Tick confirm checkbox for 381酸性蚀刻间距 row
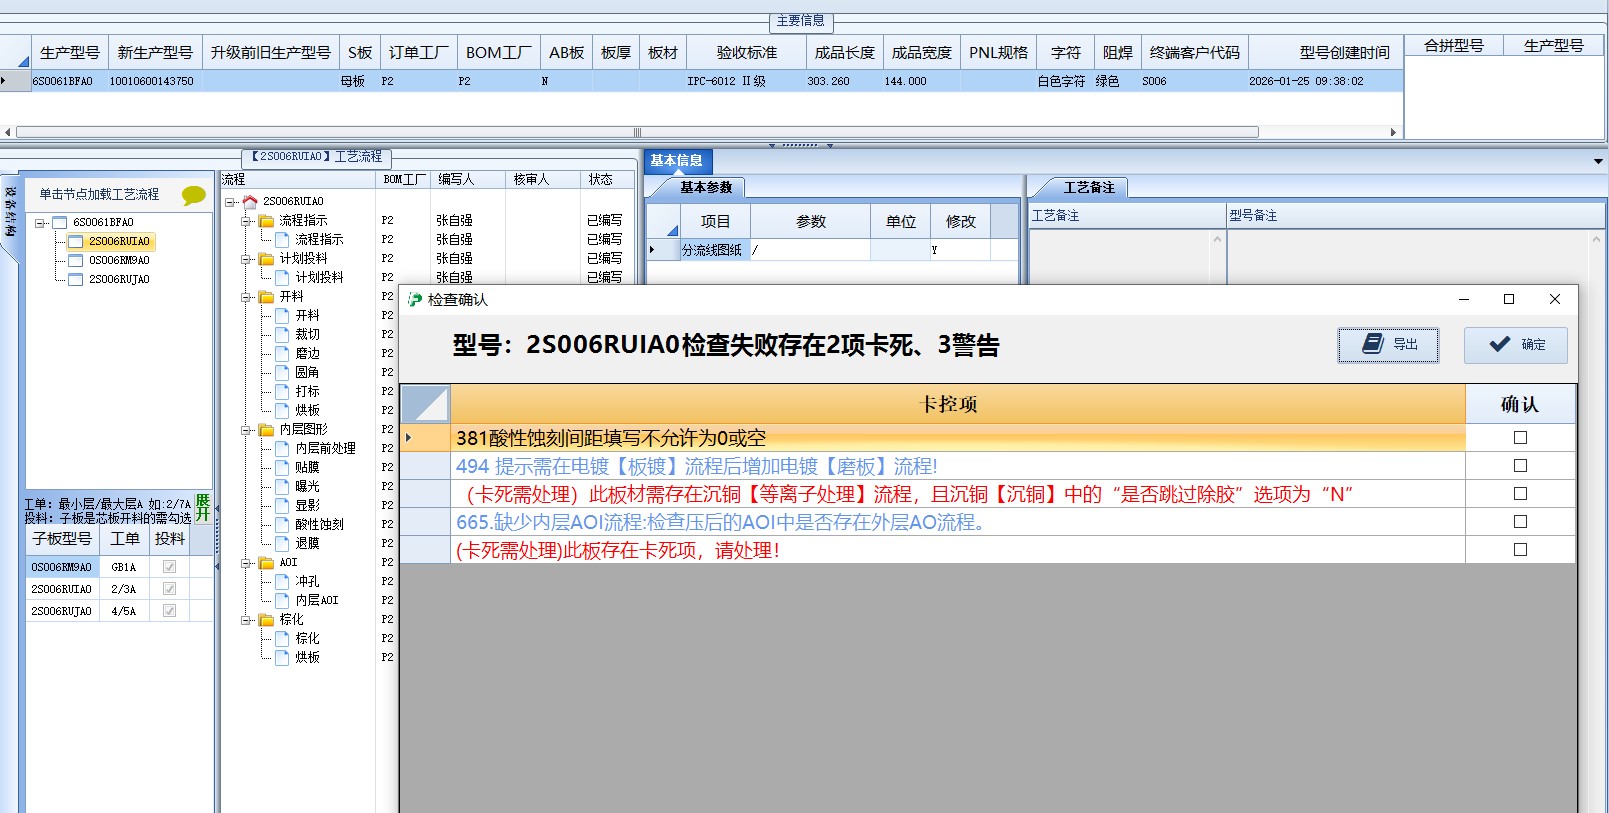1609x813 pixels. [x=1520, y=438]
